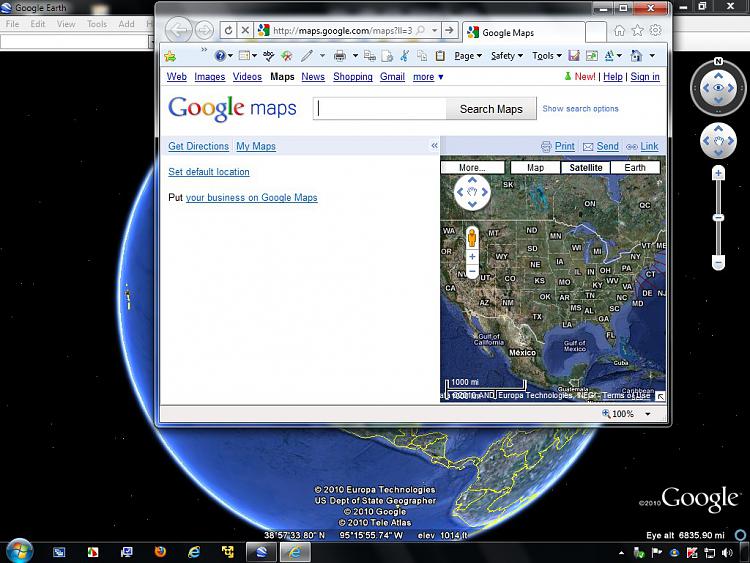Open the Videos link in Google nav

coord(247,77)
